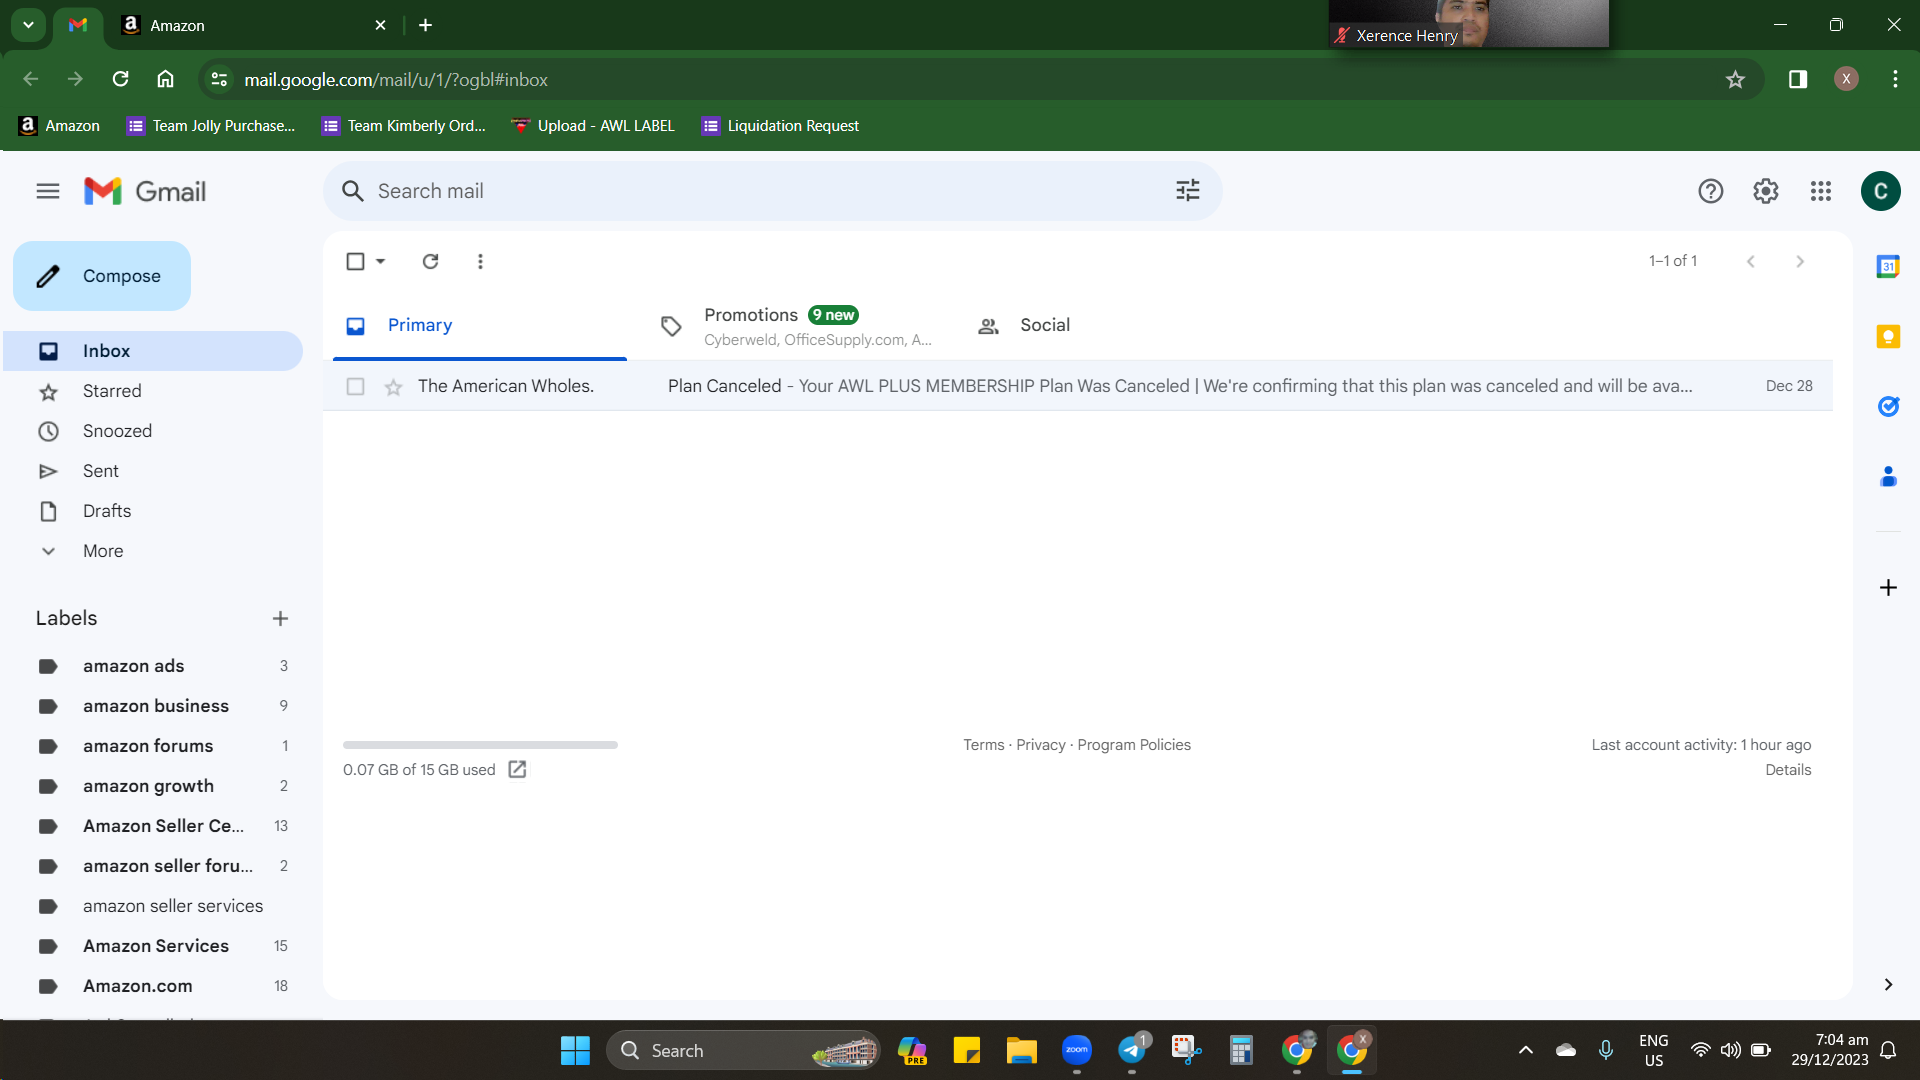The width and height of the screenshot is (1920, 1080).
Task: Click older page arrow in inbox
Action: coord(1799,261)
